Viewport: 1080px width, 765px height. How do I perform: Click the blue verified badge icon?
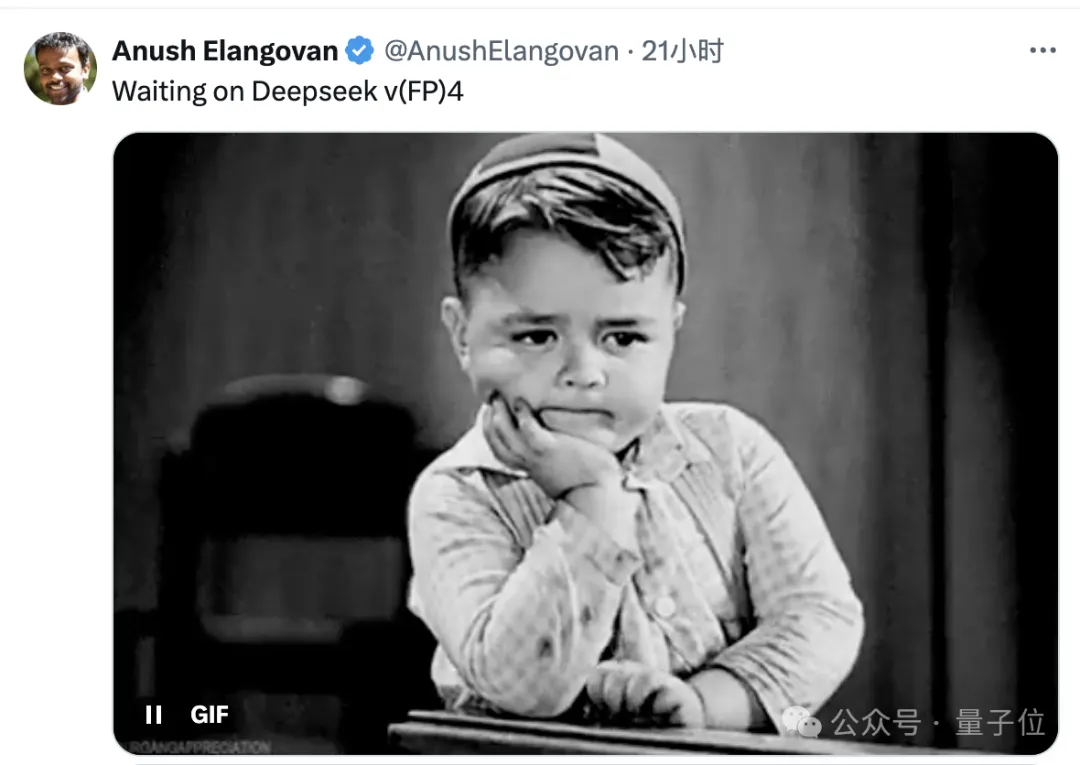click(x=359, y=50)
